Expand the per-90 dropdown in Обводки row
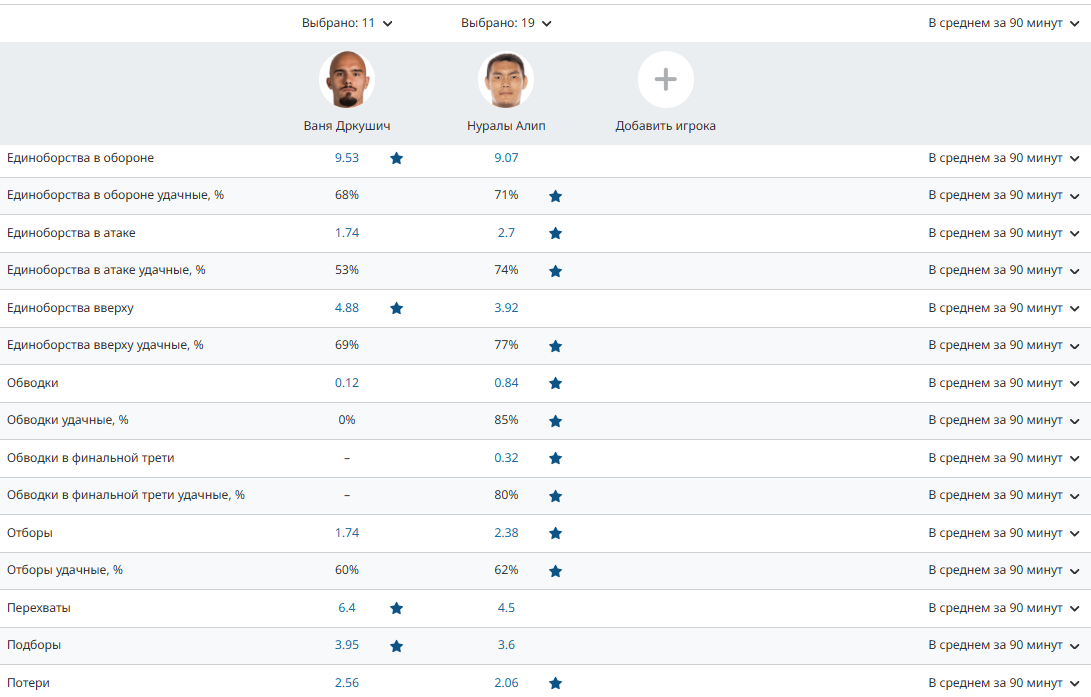The height and width of the screenshot is (697, 1091). tap(1003, 383)
